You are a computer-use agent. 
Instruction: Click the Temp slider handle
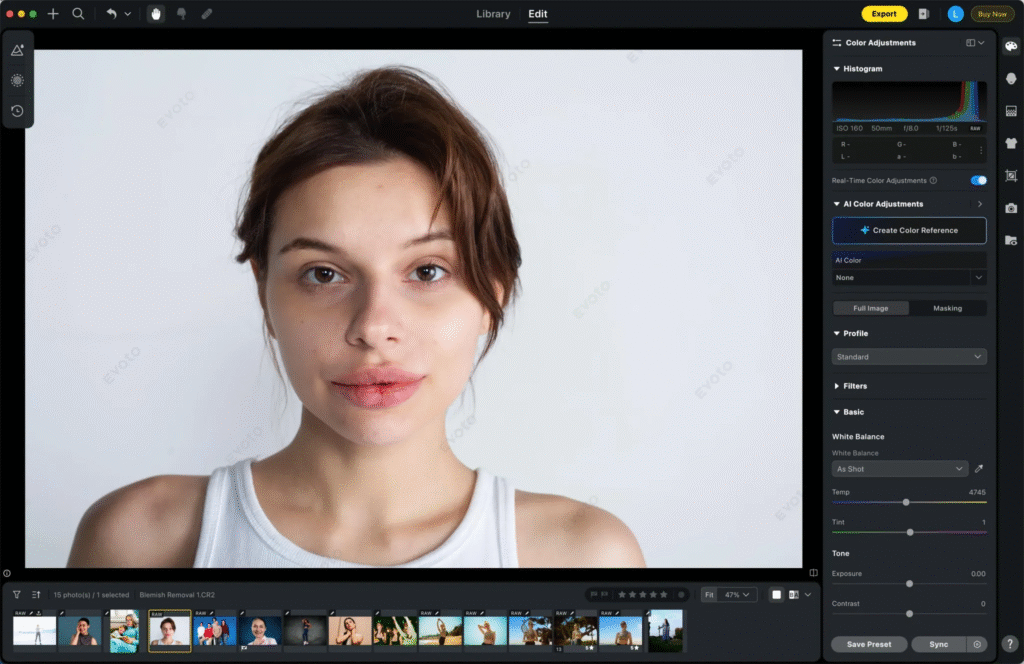tap(906, 502)
